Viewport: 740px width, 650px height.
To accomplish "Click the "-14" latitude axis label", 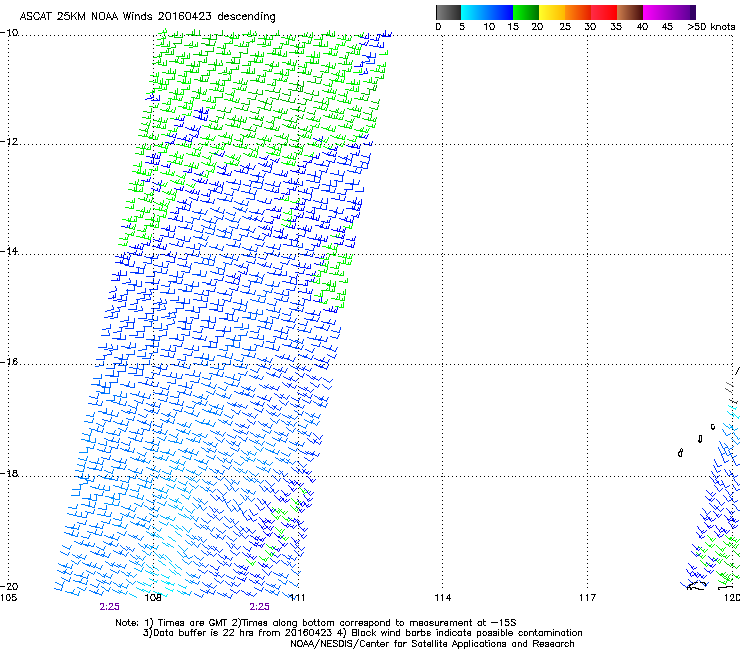I will (x=9, y=251).
